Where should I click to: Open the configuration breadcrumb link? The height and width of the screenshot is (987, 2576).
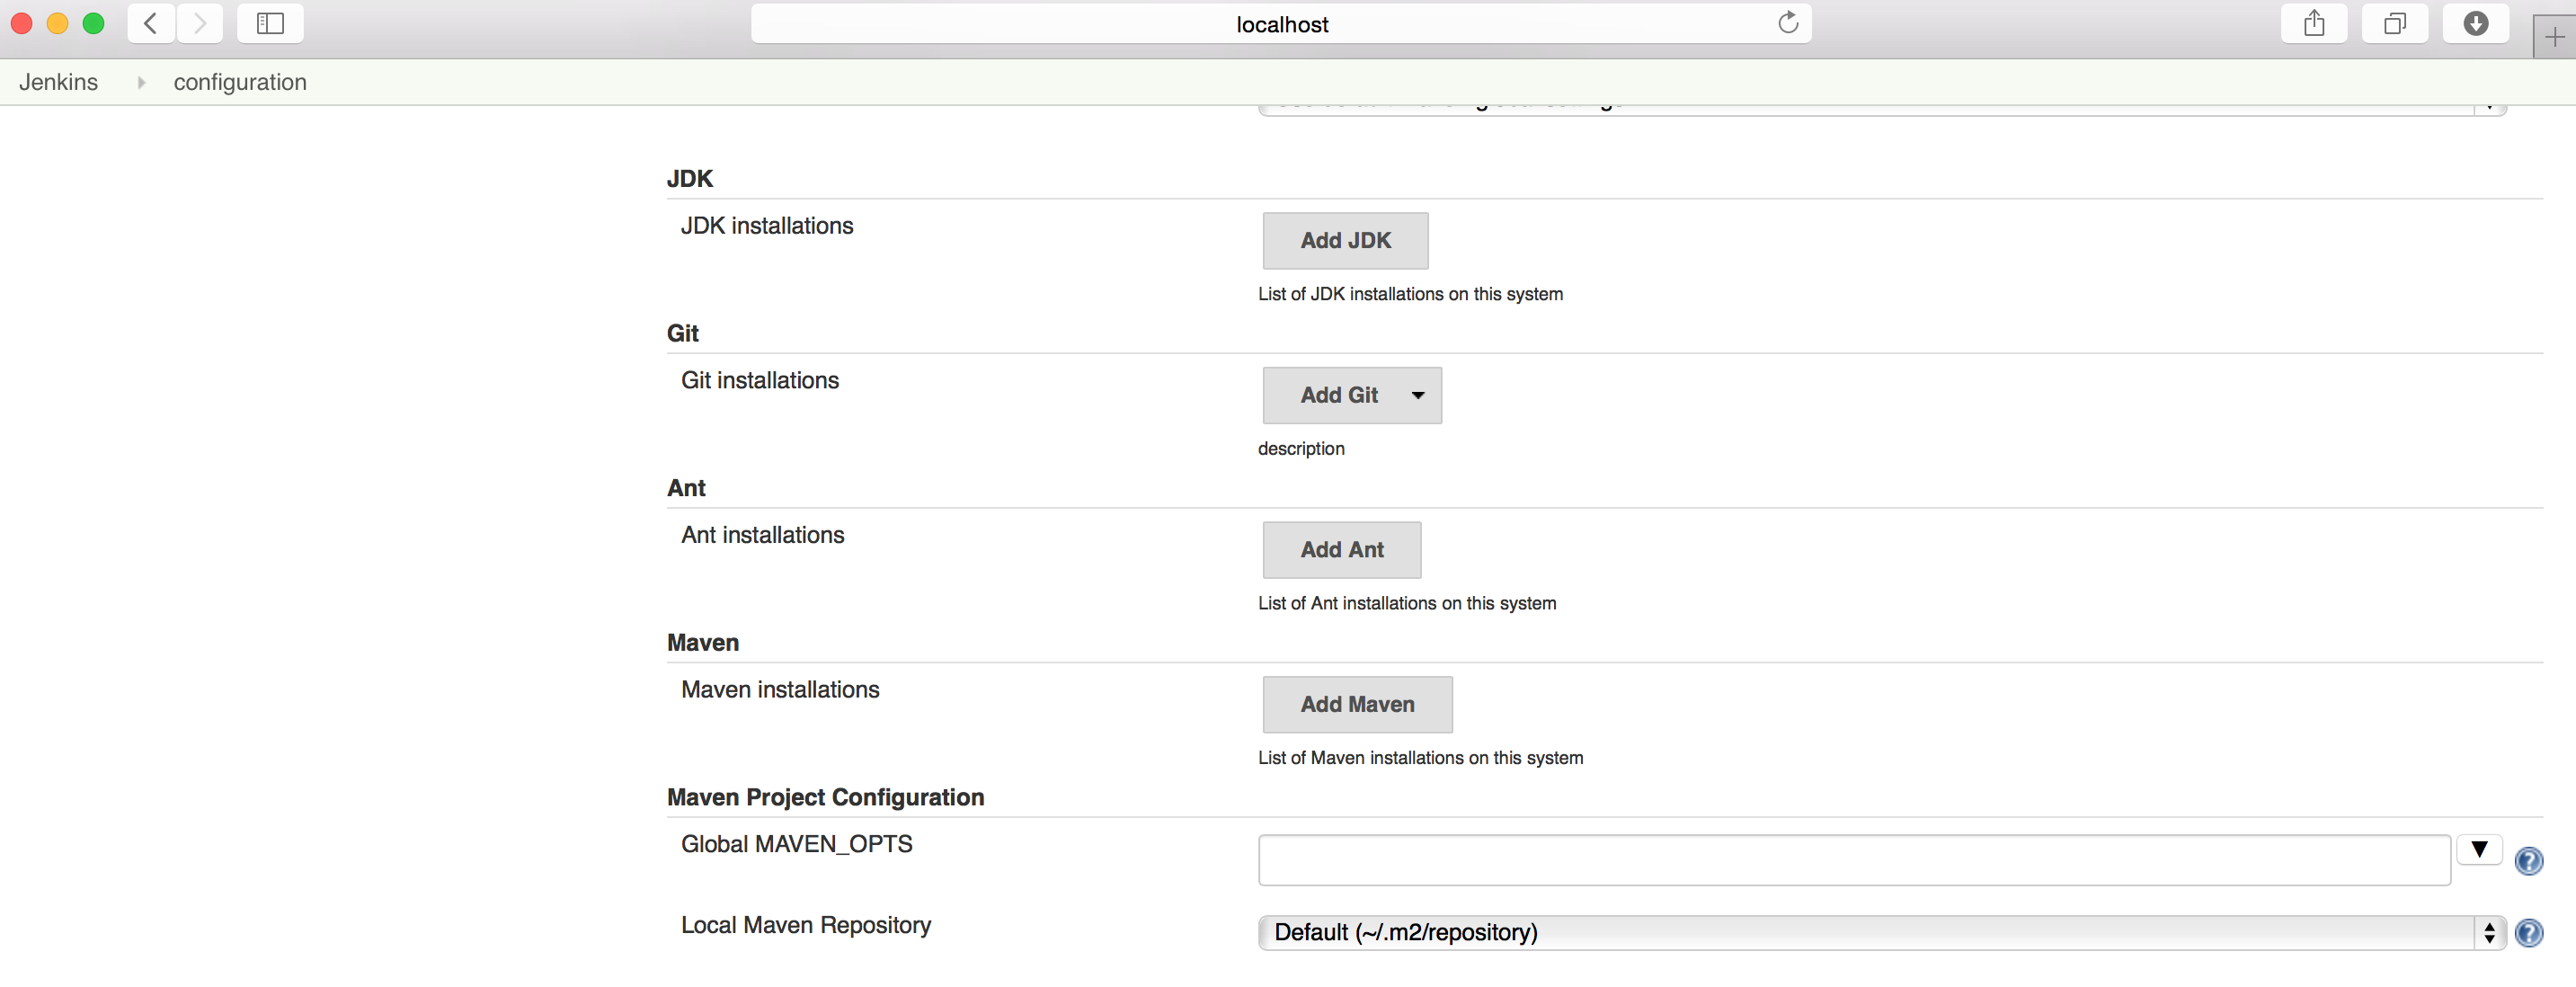(240, 82)
